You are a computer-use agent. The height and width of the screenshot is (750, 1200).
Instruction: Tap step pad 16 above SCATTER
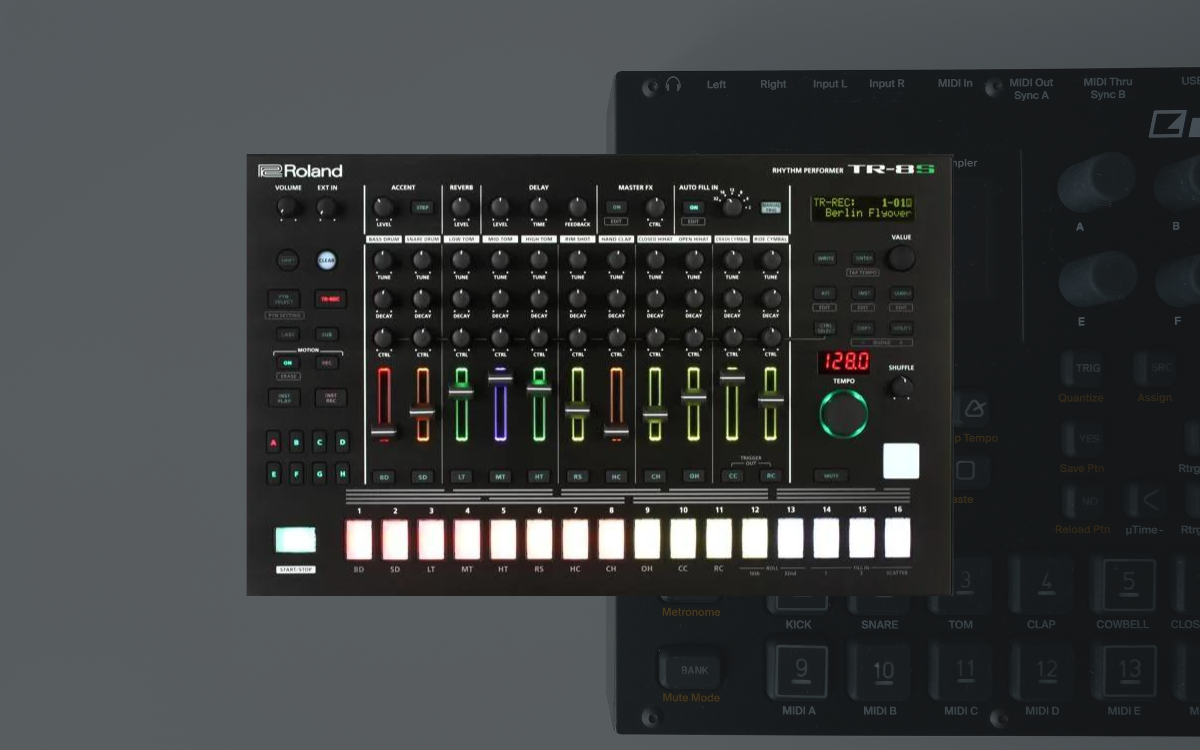coord(897,538)
